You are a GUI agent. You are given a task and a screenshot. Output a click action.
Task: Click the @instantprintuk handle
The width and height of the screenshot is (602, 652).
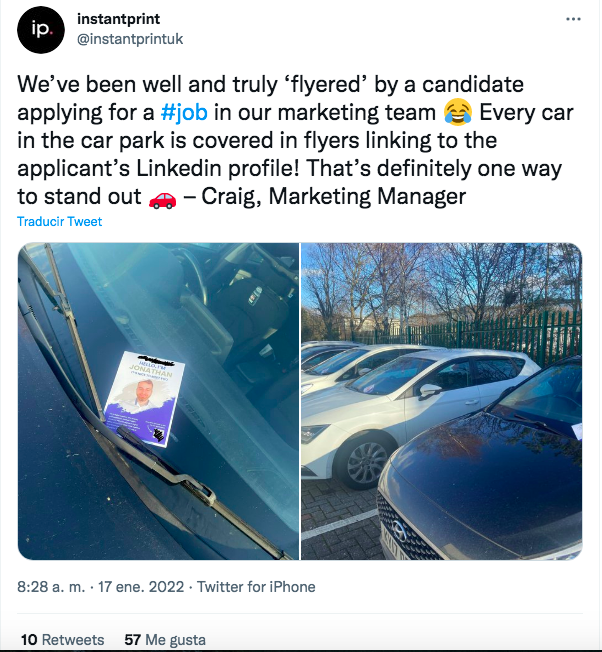[x=130, y=39]
